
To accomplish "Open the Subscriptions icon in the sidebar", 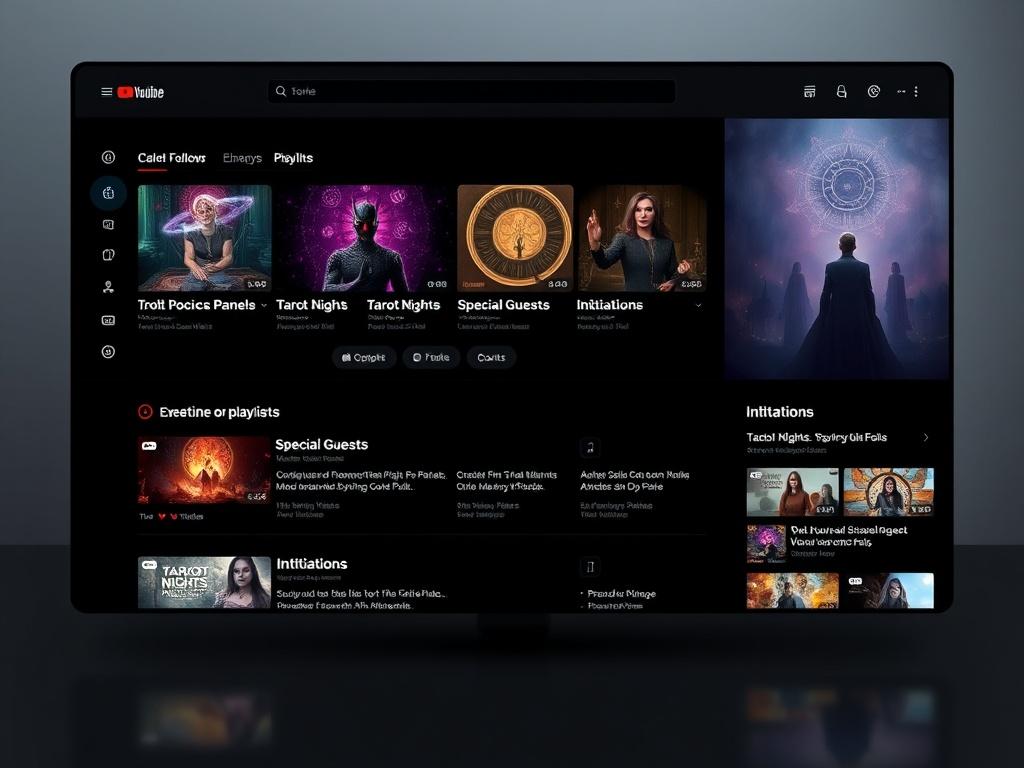I will pyautogui.click(x=108, y=224).
